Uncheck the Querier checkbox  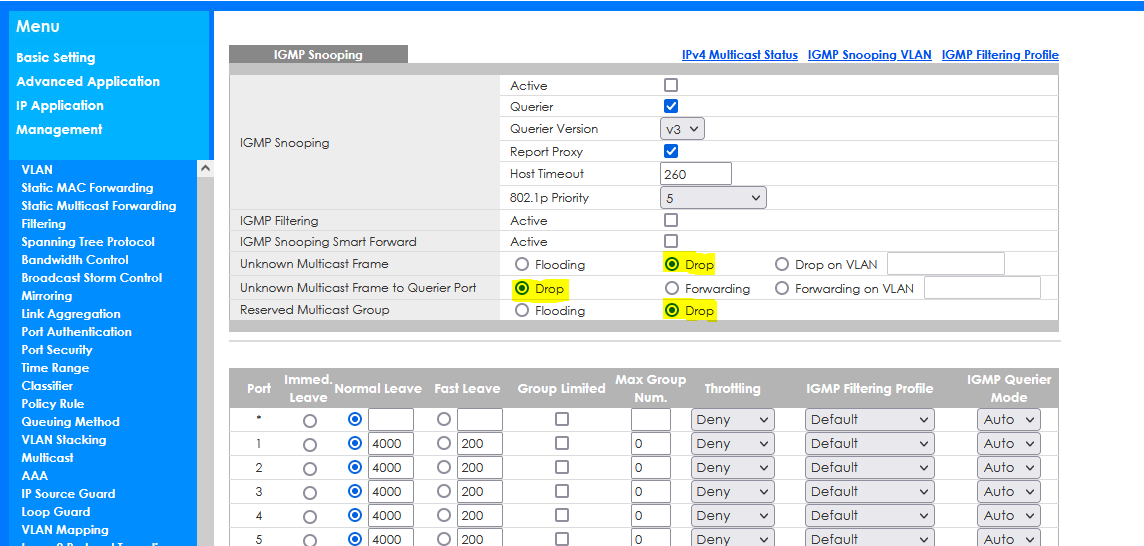pos(671,106)
